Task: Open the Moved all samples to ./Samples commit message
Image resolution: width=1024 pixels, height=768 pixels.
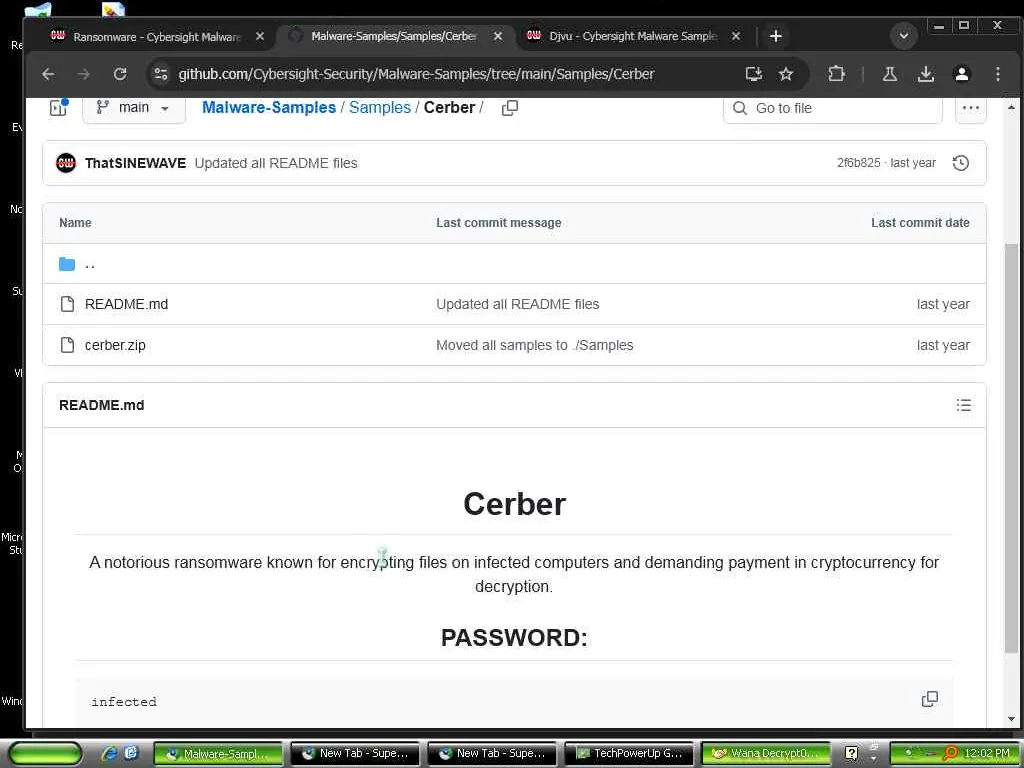Action: tap(535, 345)
